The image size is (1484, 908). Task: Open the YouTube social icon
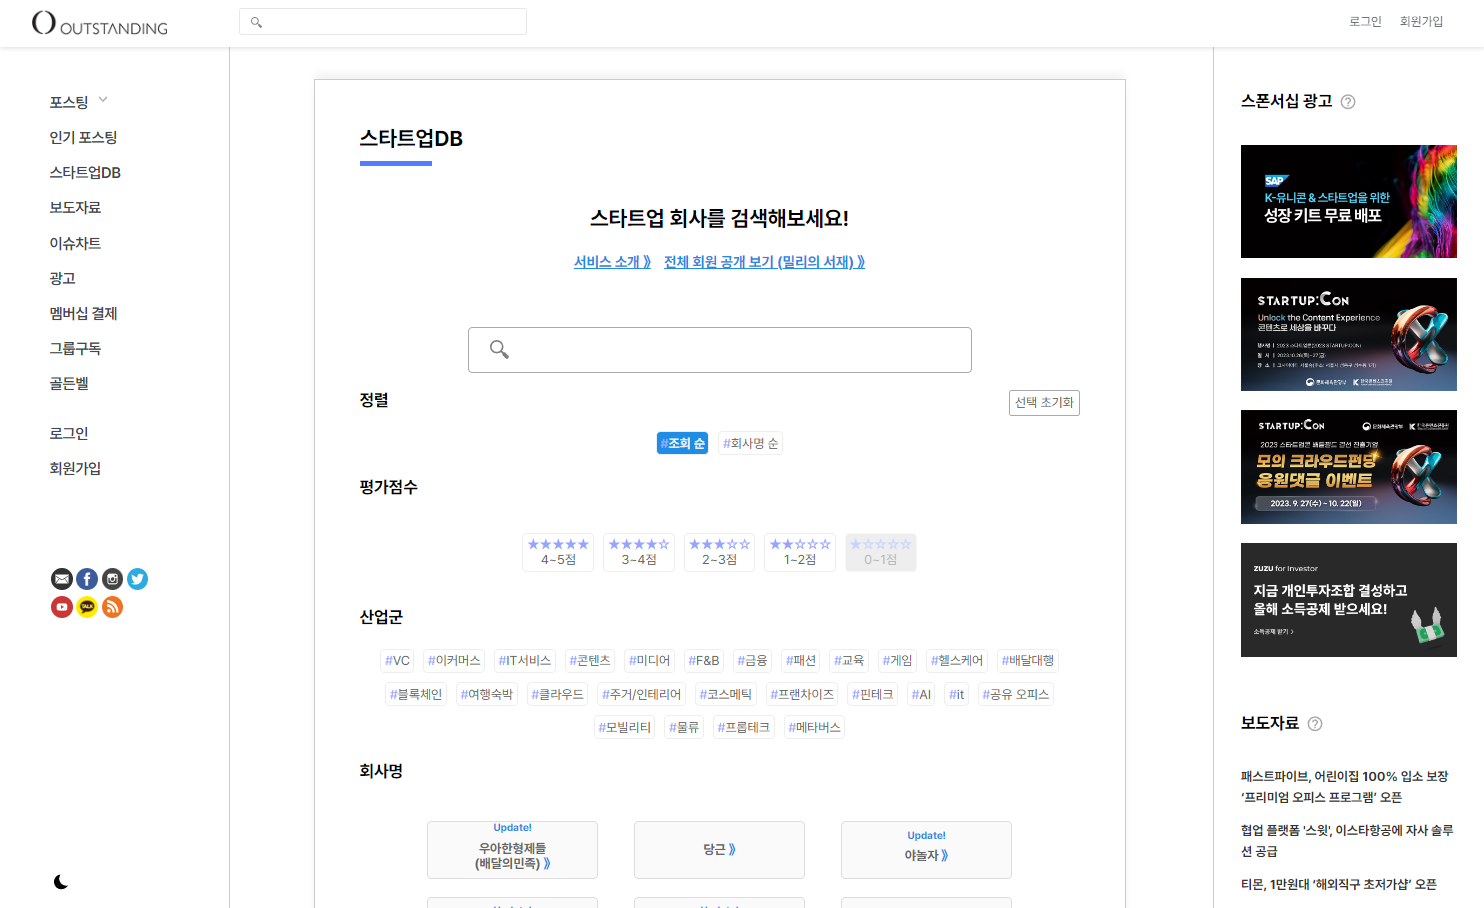(62, 607)
